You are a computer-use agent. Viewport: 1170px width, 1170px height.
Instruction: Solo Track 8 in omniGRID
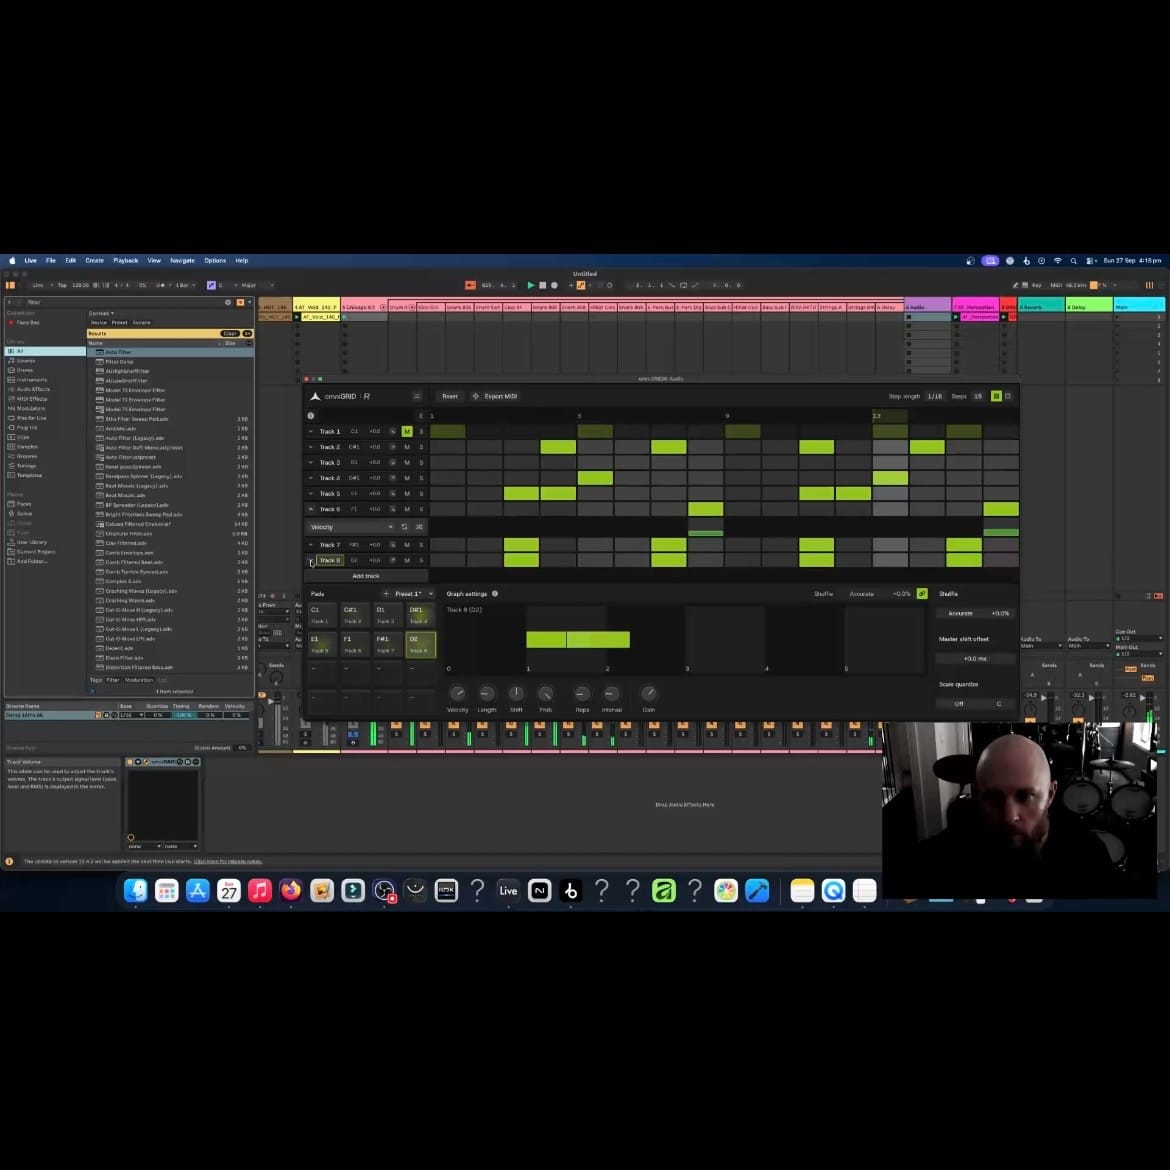[421, 560]
